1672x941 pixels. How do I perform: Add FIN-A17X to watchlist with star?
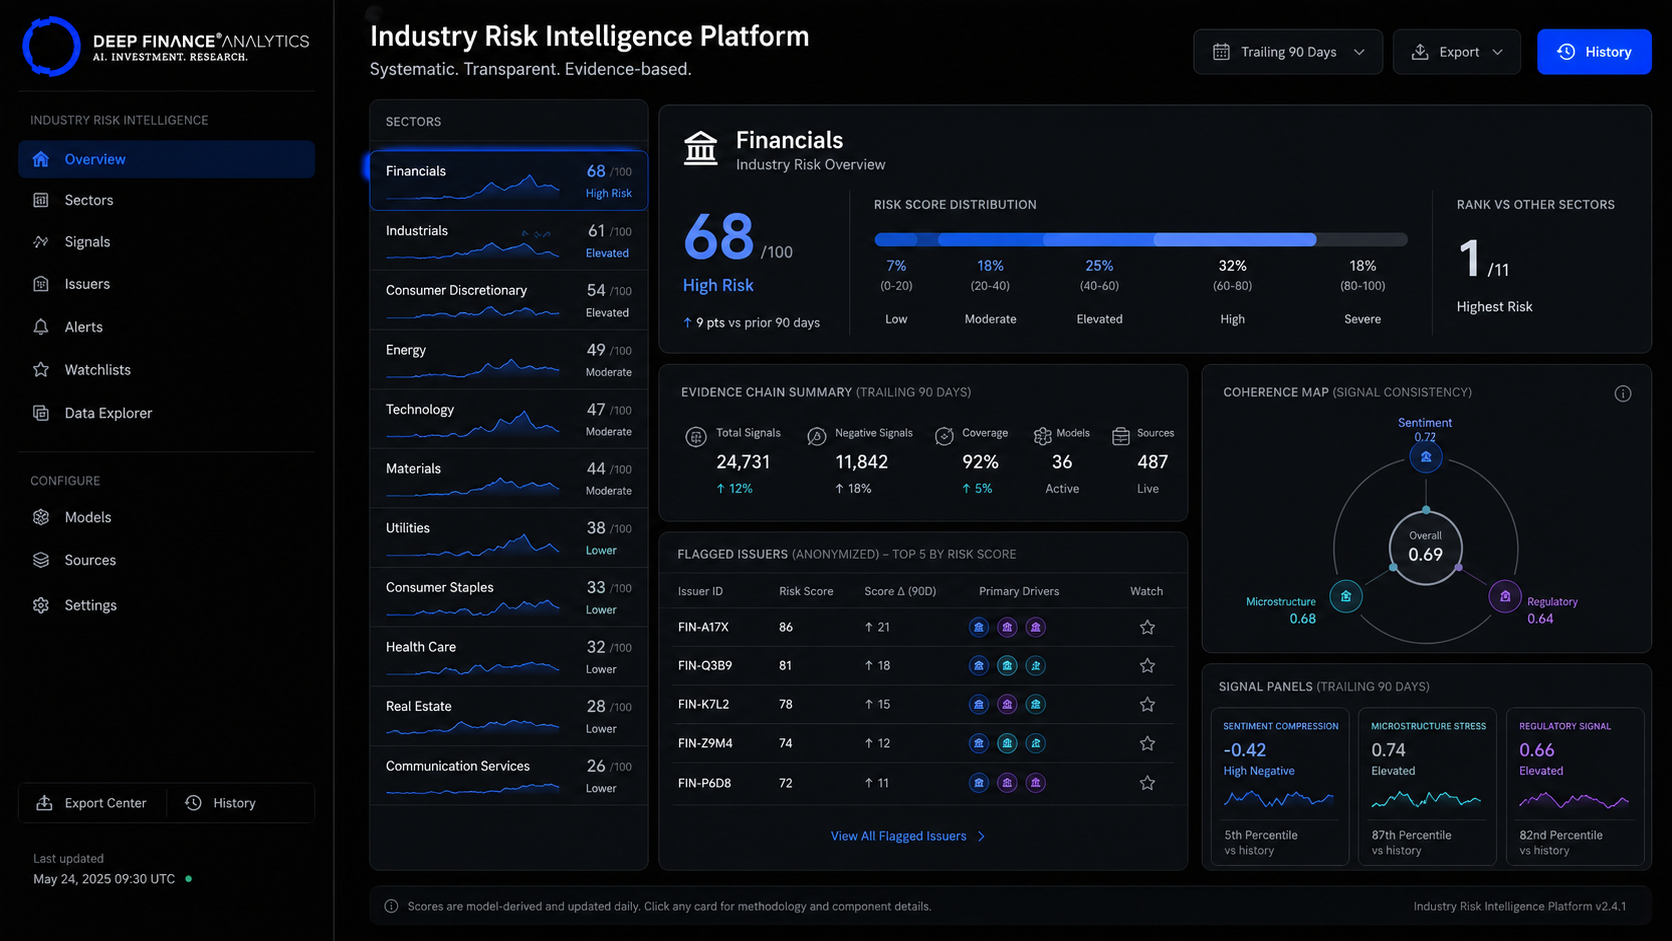1147,628
